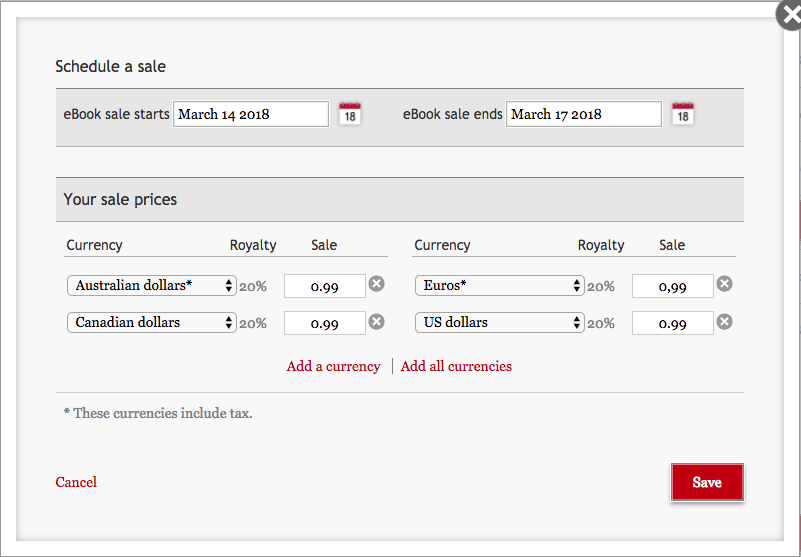Remove the US dollars currency row
801x557 pixels.
click(x=725, y=321)
